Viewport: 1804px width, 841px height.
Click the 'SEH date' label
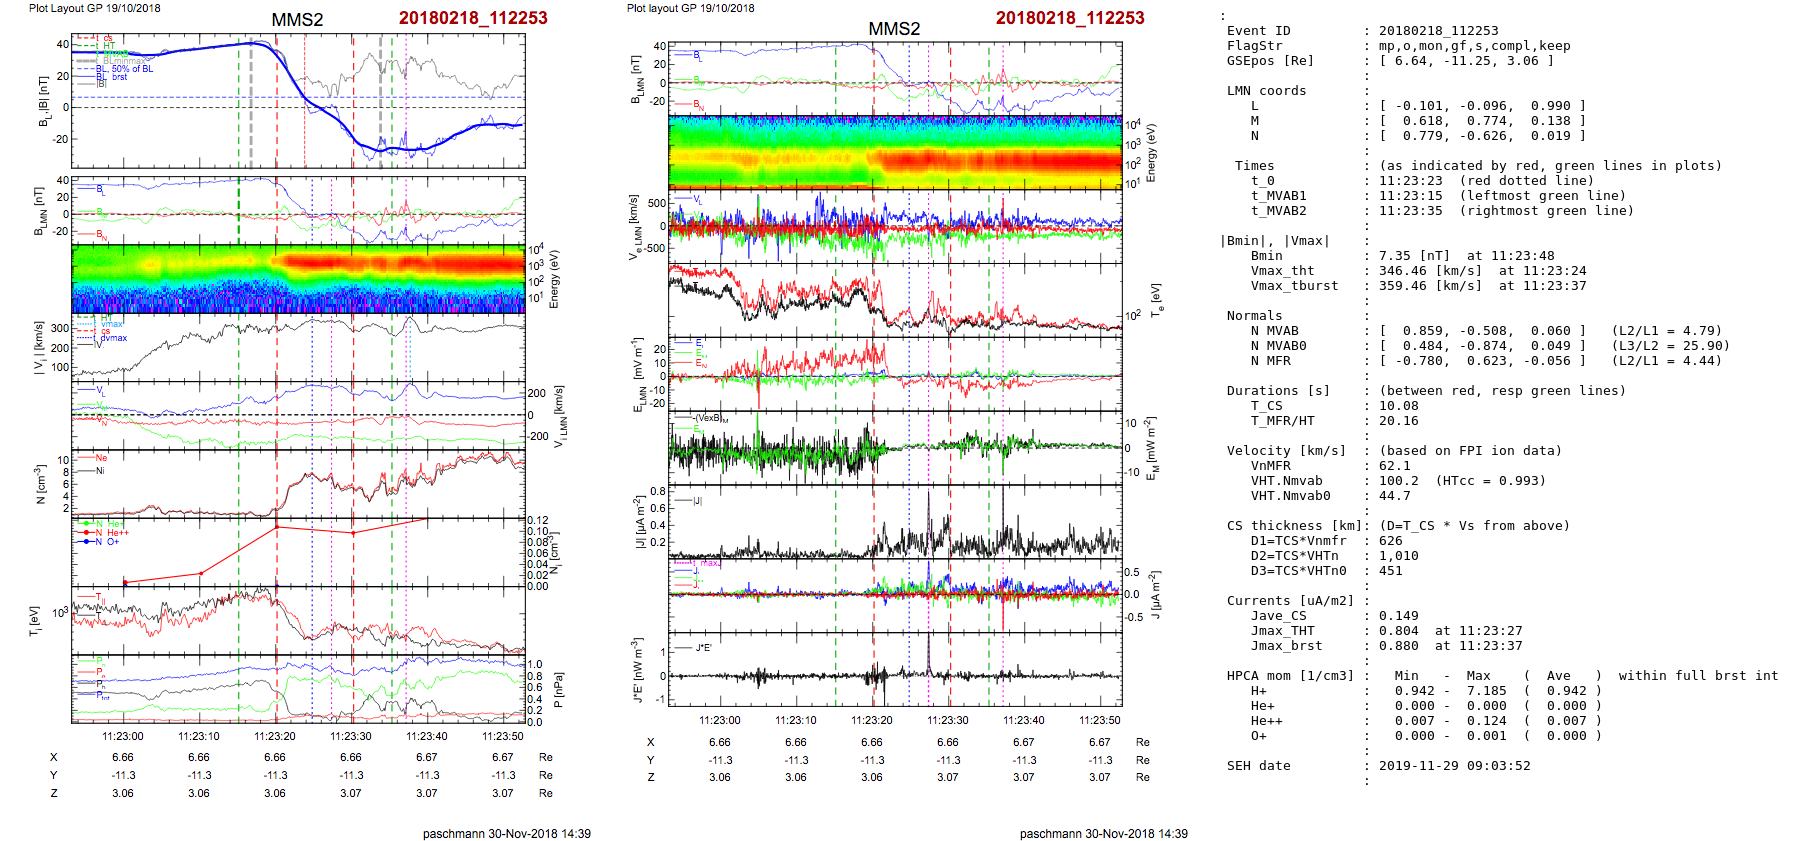[1259, 766]
